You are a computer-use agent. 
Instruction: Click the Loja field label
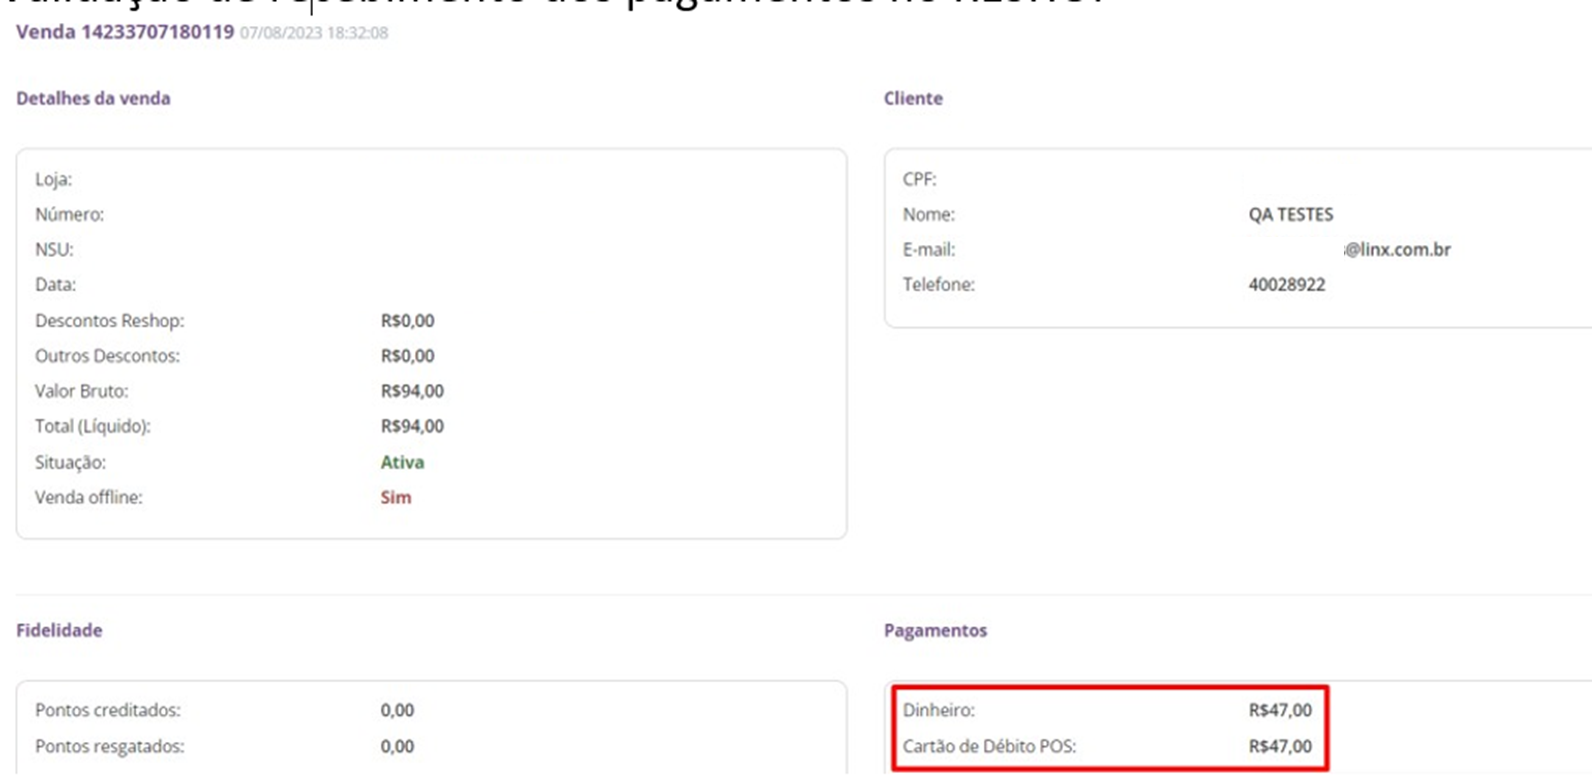(53, 180)
